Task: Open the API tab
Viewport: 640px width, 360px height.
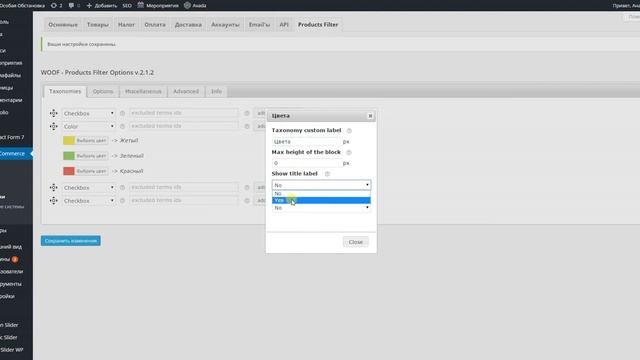Action: 284,24
